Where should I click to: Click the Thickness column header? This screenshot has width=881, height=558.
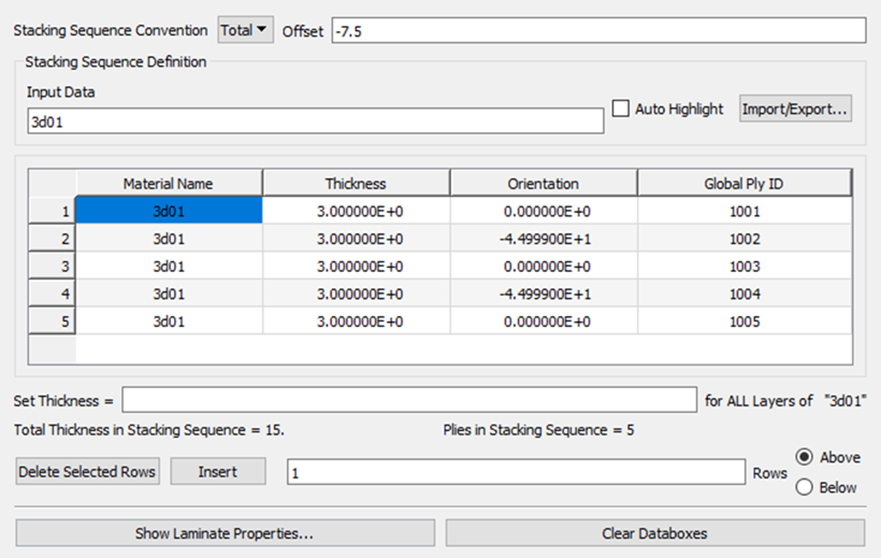(355, 184)
